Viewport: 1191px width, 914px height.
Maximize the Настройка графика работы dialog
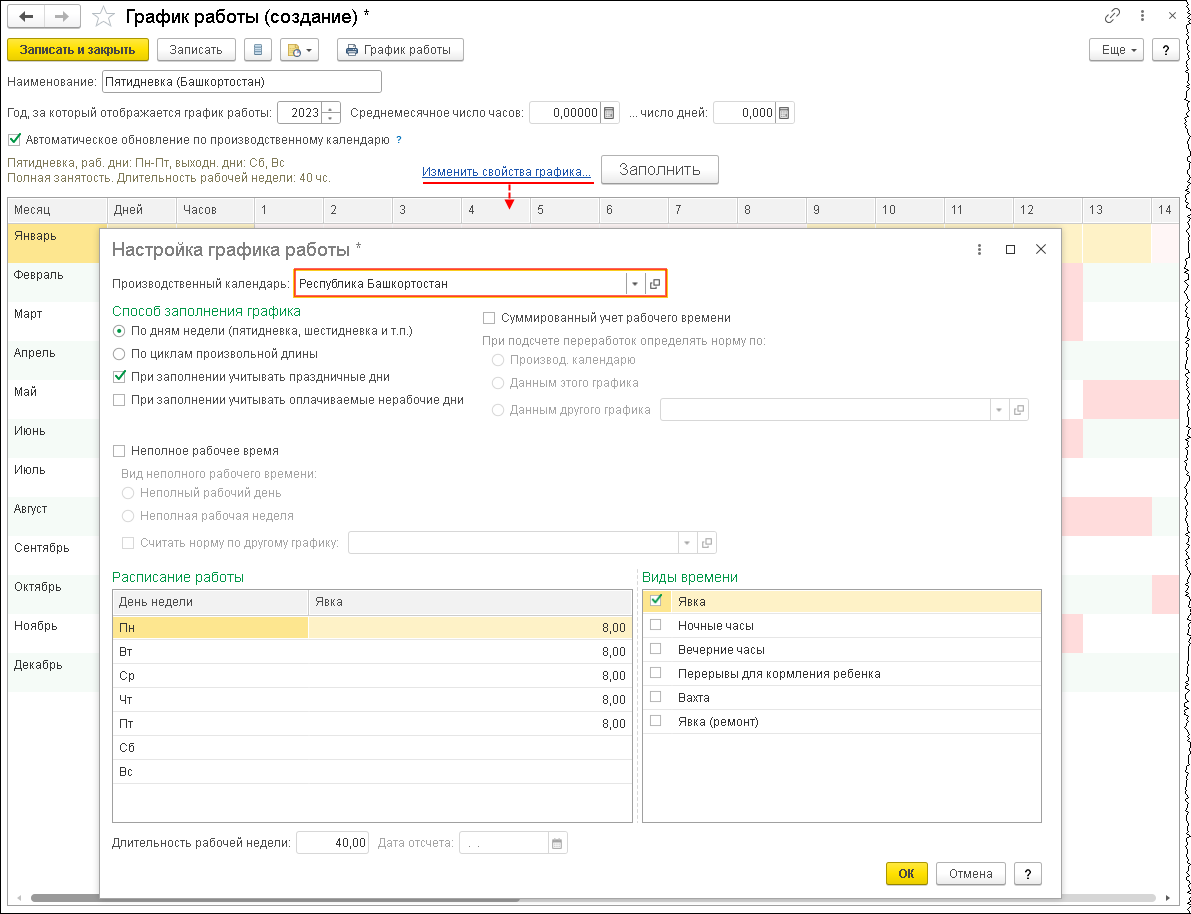pos(1010,249)
